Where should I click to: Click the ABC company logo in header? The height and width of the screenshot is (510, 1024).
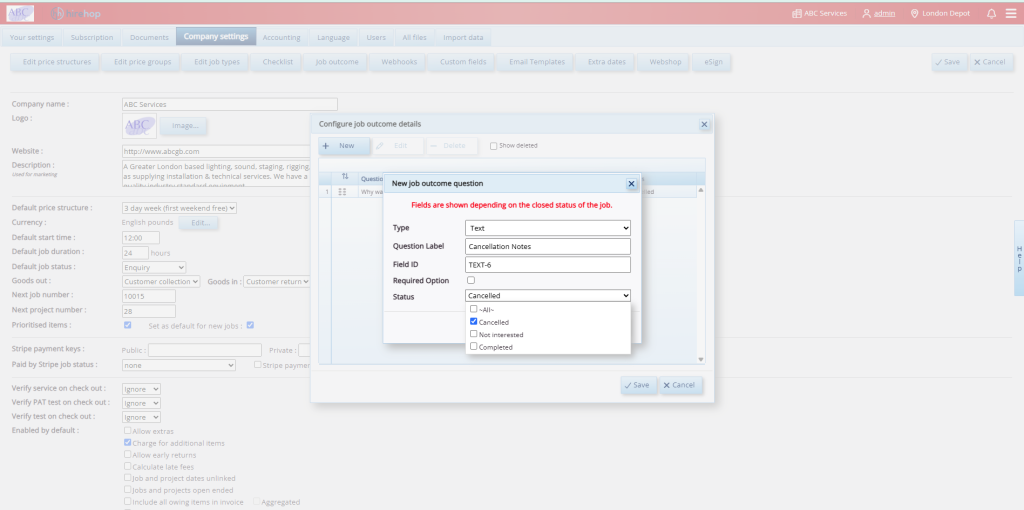20,13
